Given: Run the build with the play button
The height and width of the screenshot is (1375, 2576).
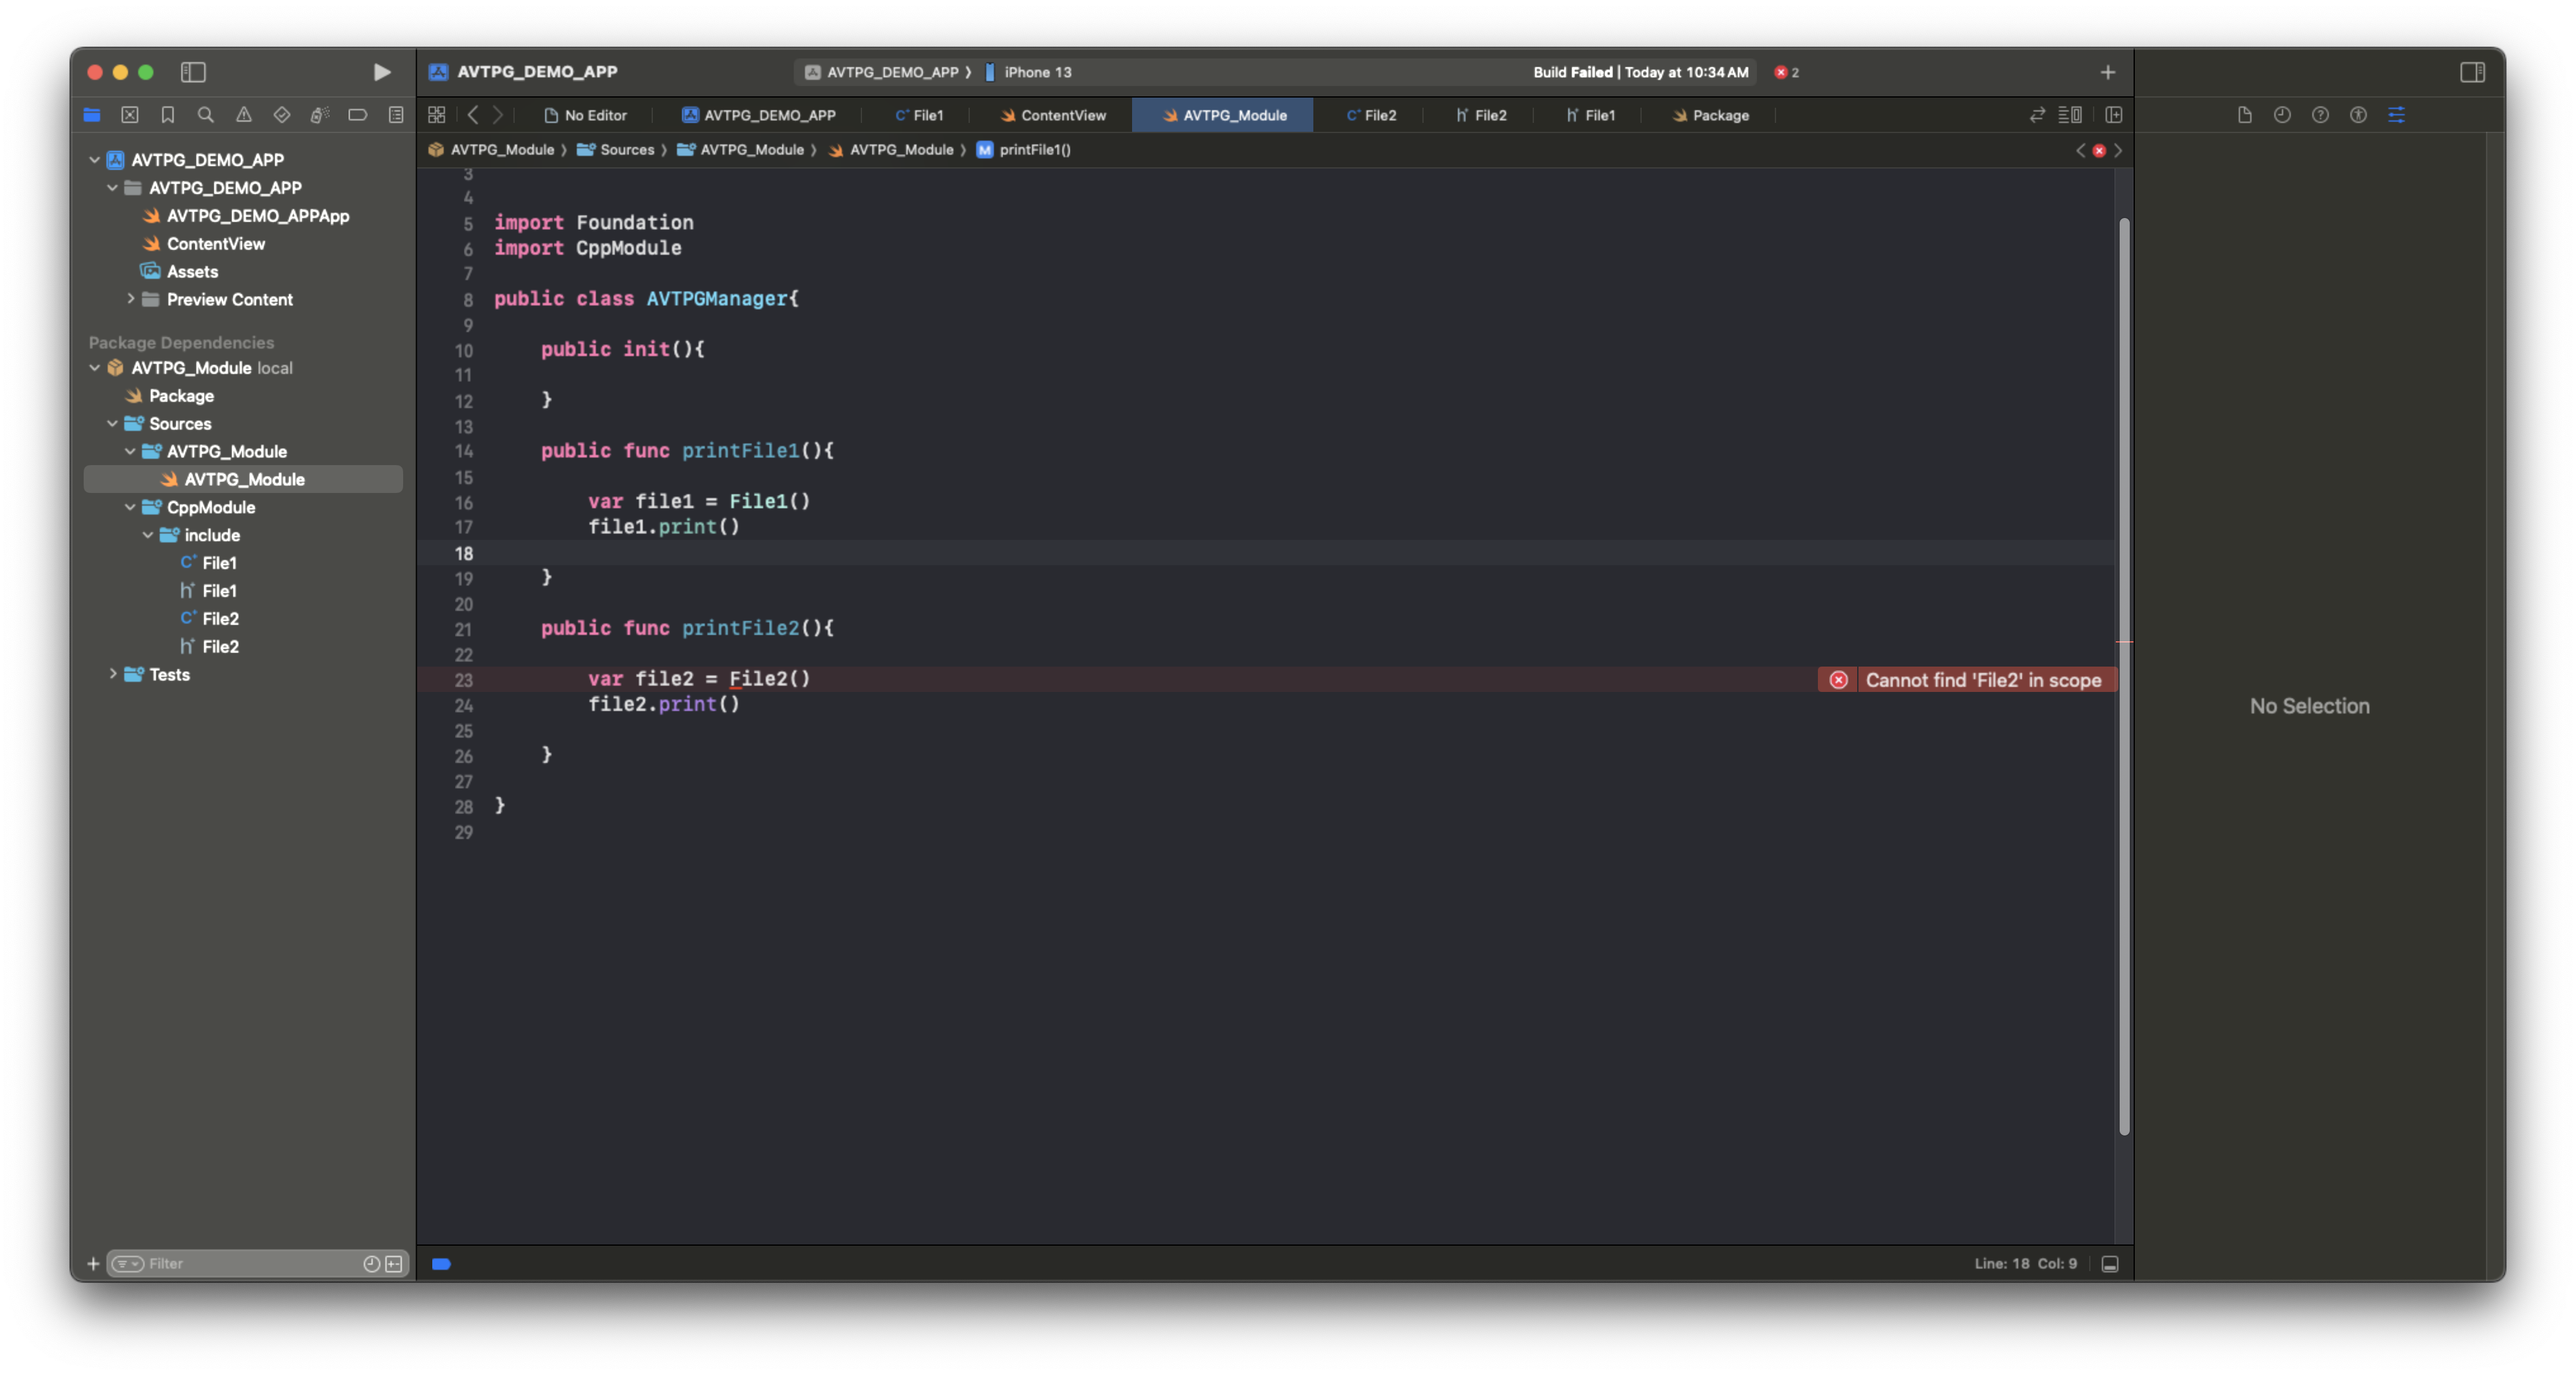Looking at the screenshot, I should click(381, 72).
